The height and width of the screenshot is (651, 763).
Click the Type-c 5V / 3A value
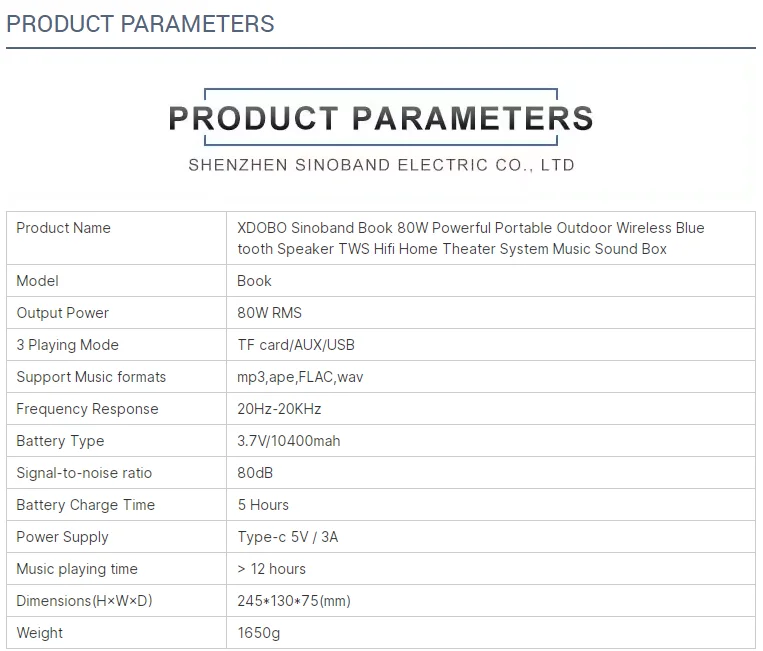pos(288,537)
